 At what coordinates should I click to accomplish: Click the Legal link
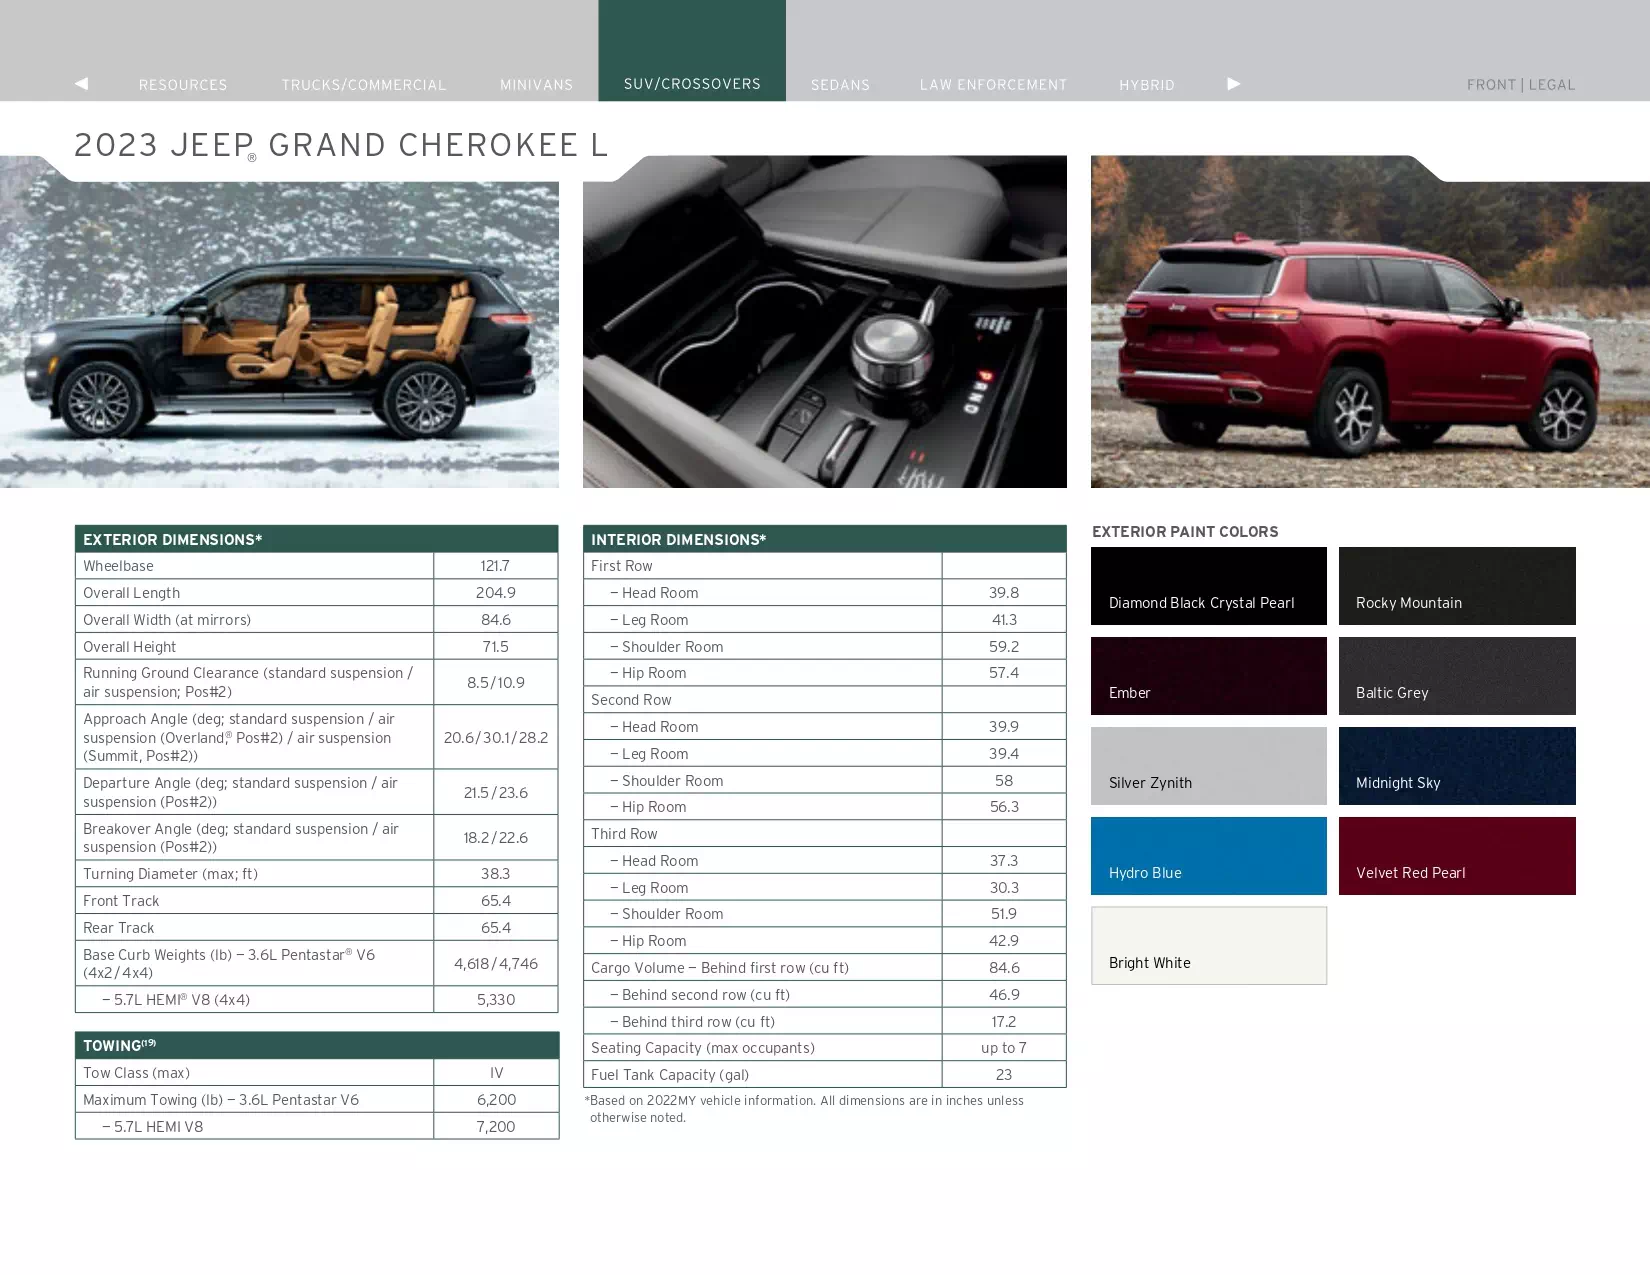1552,85
